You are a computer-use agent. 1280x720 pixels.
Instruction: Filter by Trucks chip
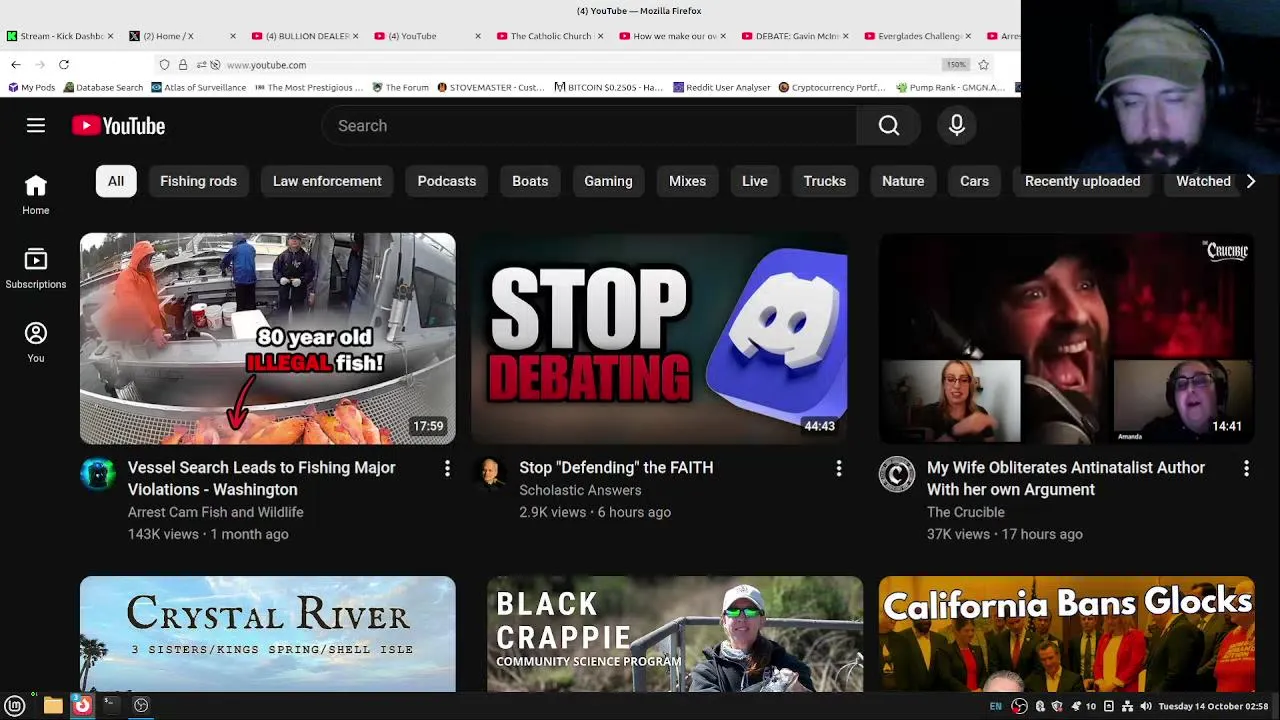tap(825, 181)
